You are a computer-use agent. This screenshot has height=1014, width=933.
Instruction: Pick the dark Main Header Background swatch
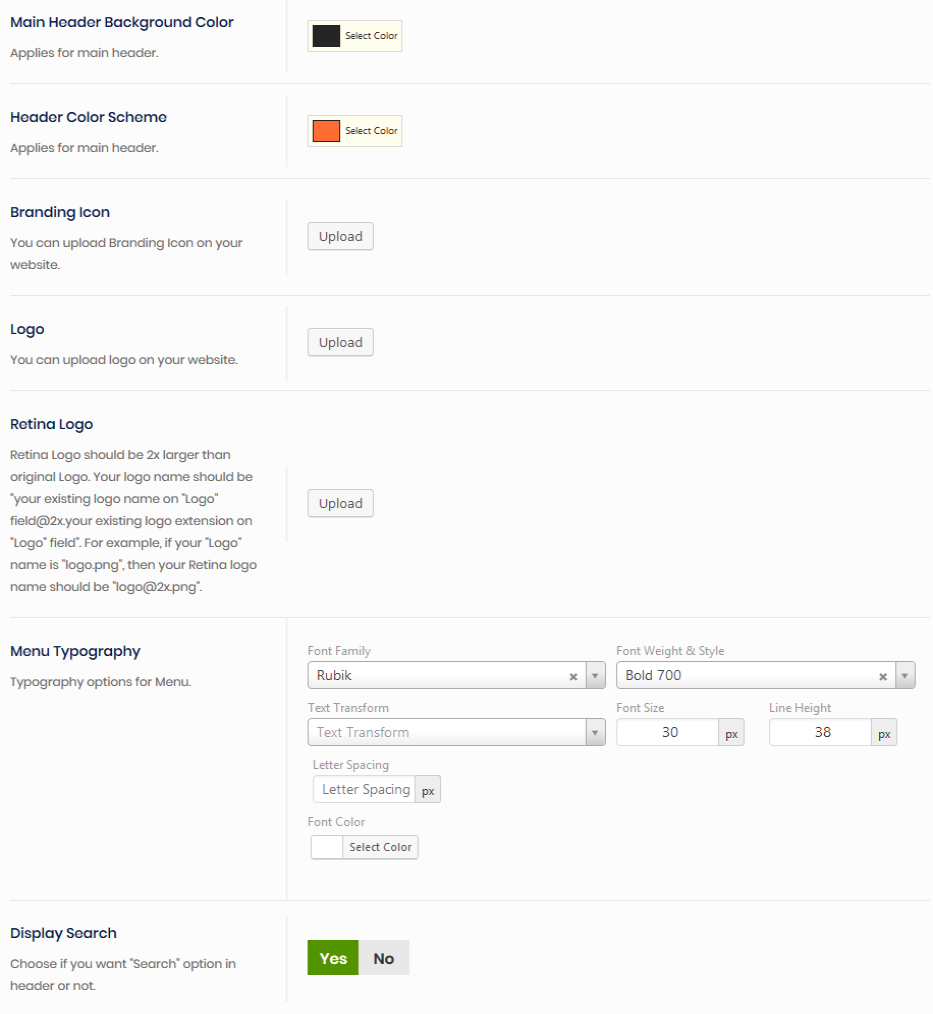point(327,37)
